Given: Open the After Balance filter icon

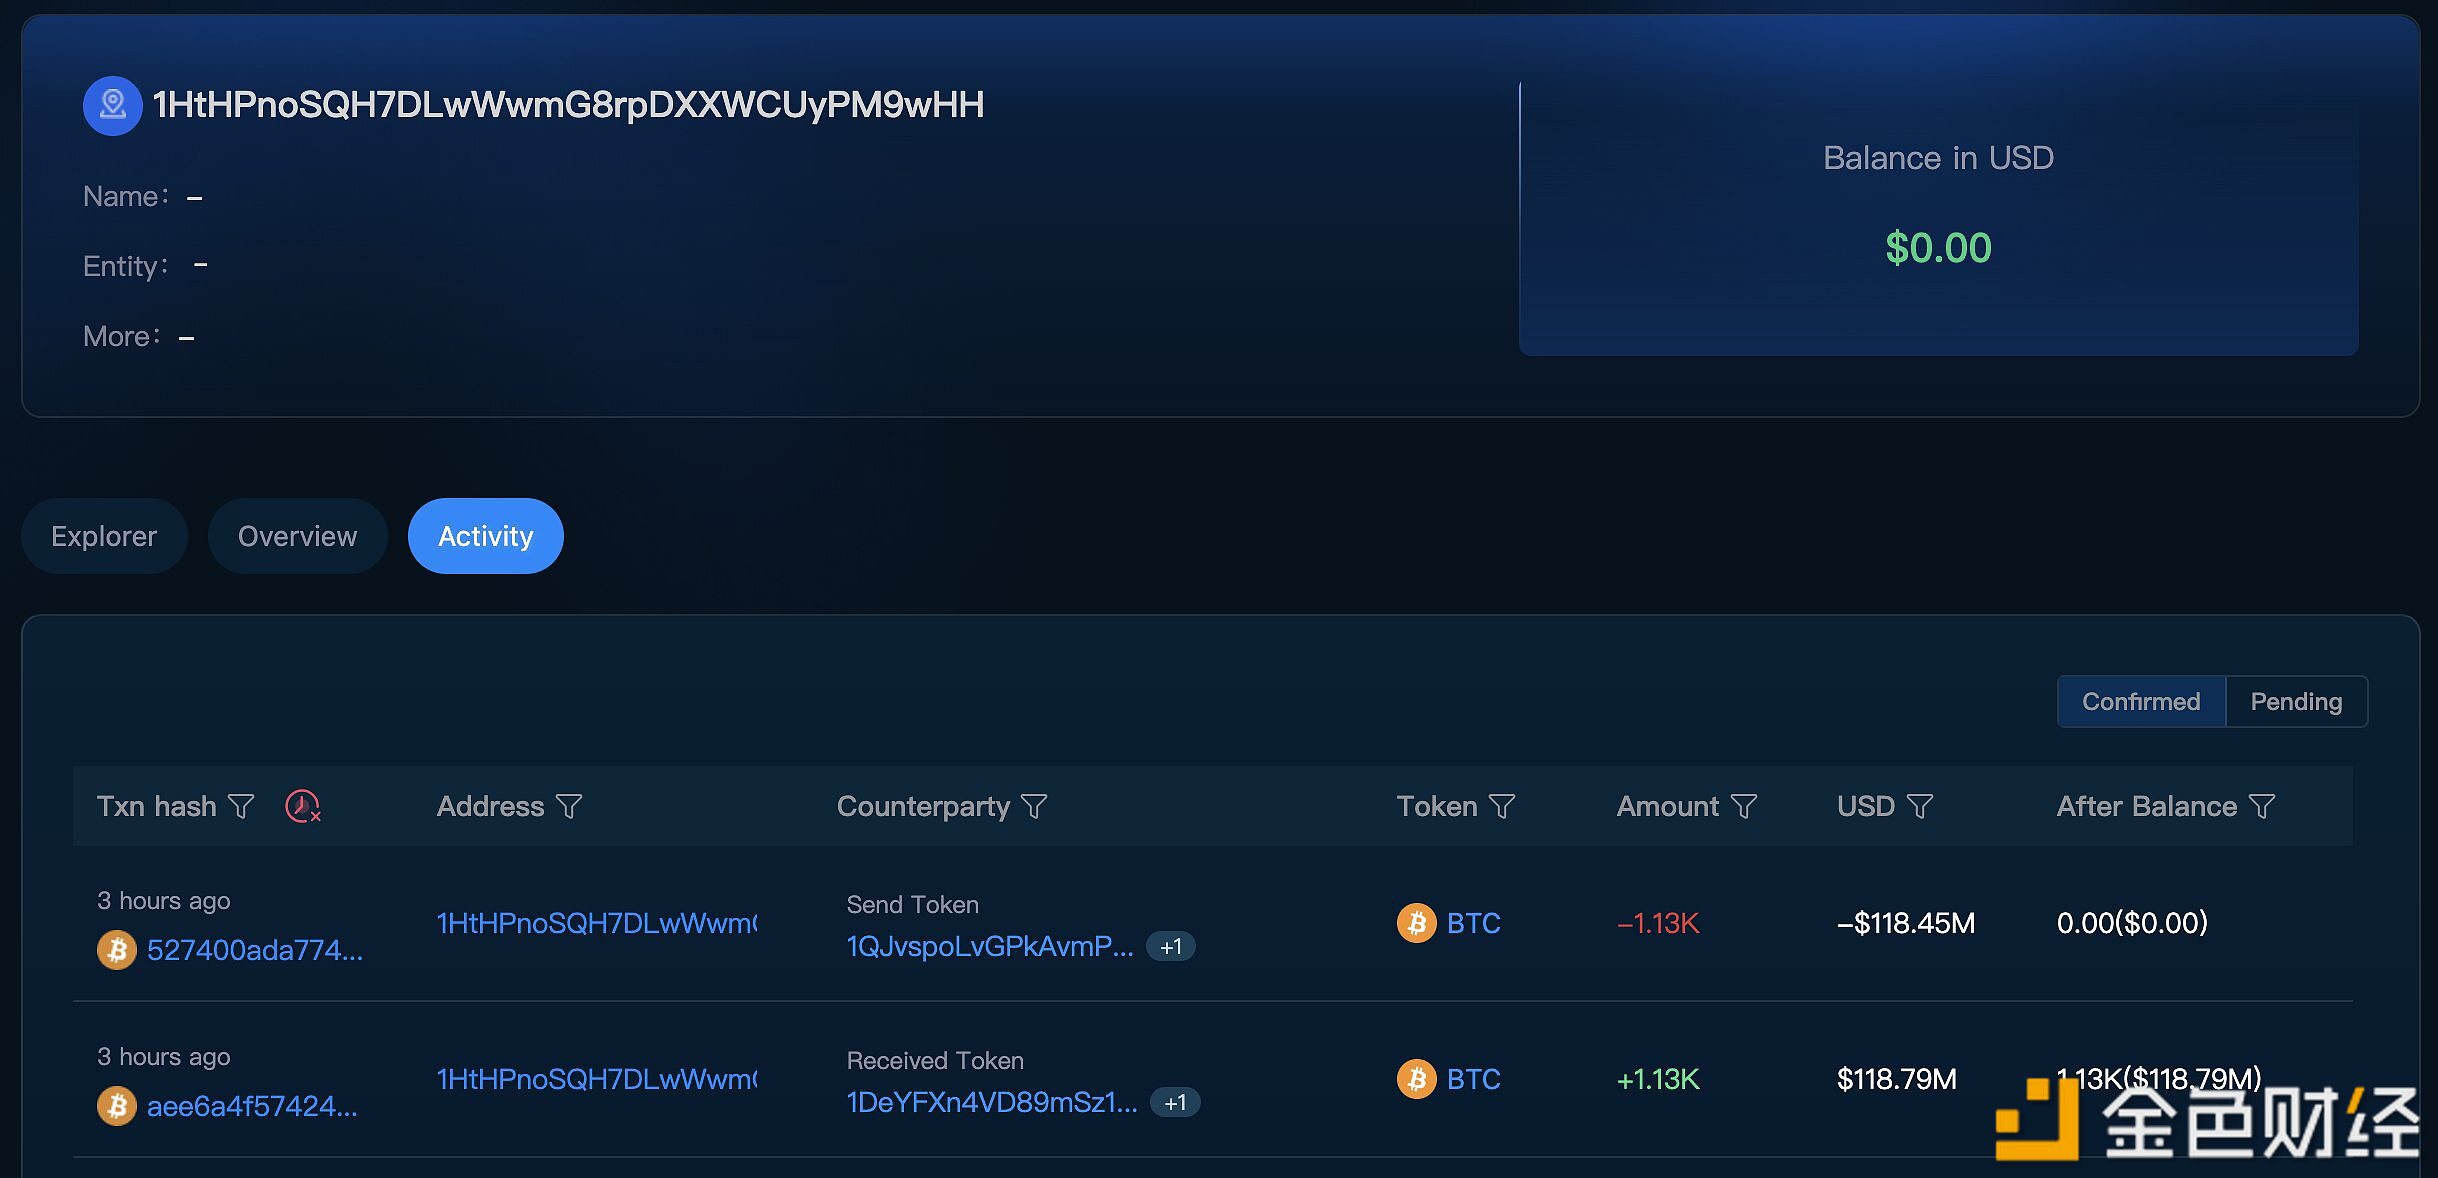Looking at the screenshot, I should click(2262, 806).
